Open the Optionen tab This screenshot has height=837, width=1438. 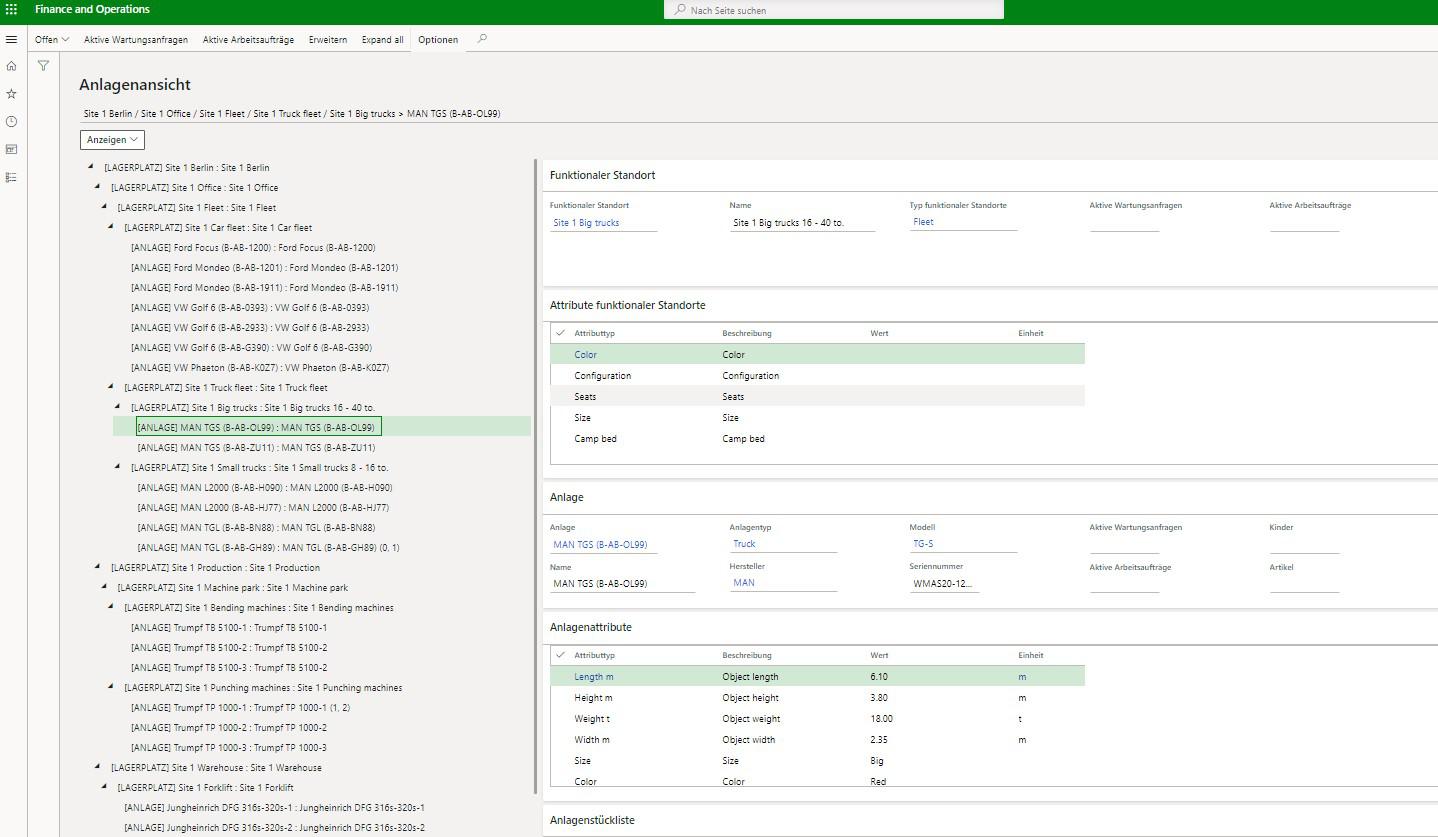(438, 40)
